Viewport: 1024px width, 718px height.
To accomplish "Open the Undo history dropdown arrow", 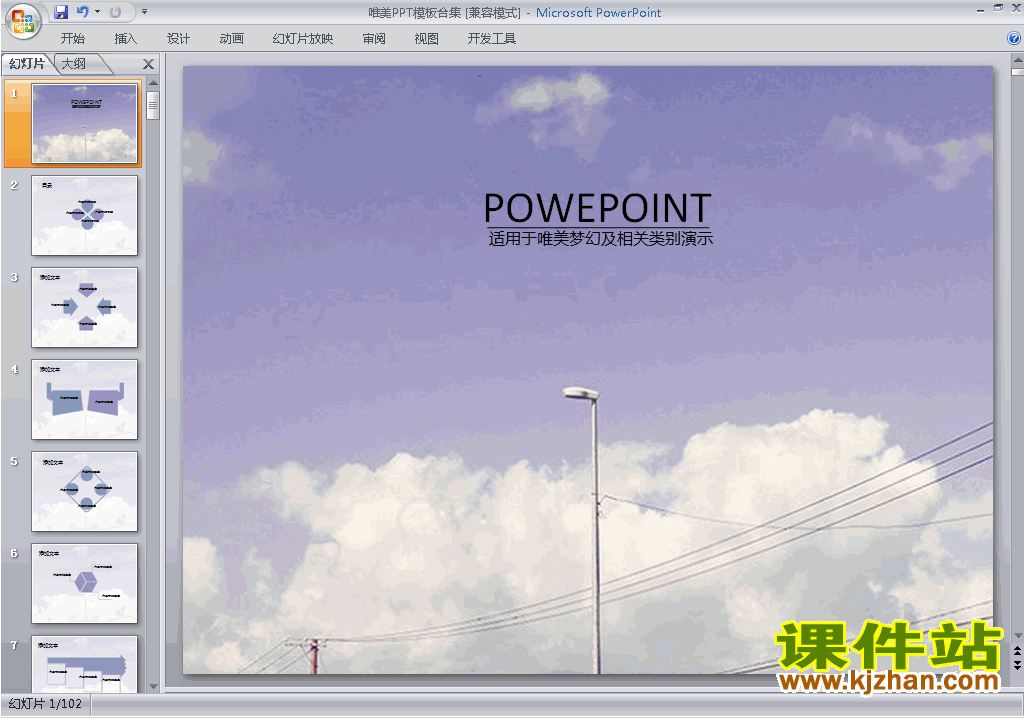I will pyautogui.click(x=97, y=12).
